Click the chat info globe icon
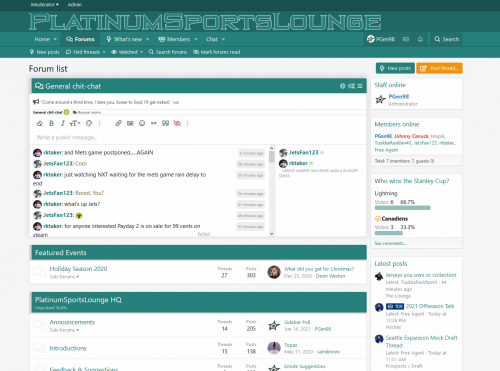The image size is (500, 371). (343, 86)
